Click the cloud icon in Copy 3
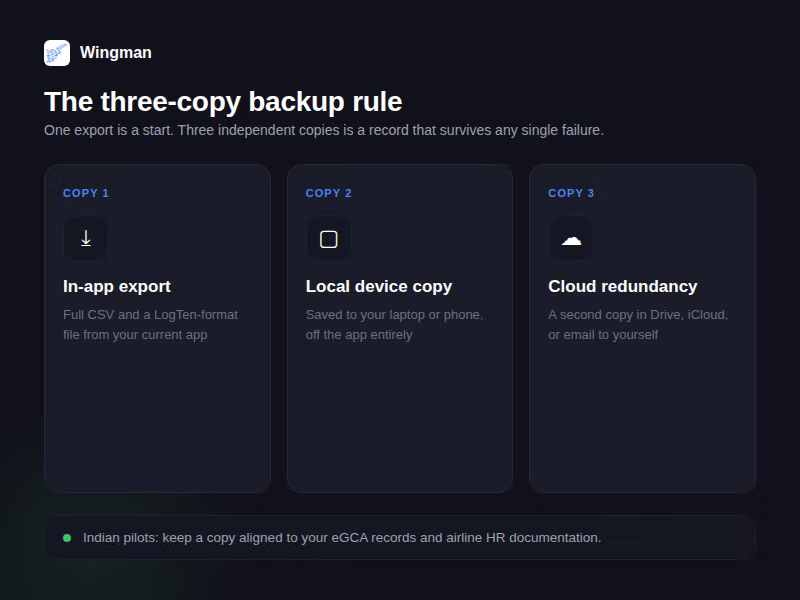 pyautogui.click(x=571, y=239)
